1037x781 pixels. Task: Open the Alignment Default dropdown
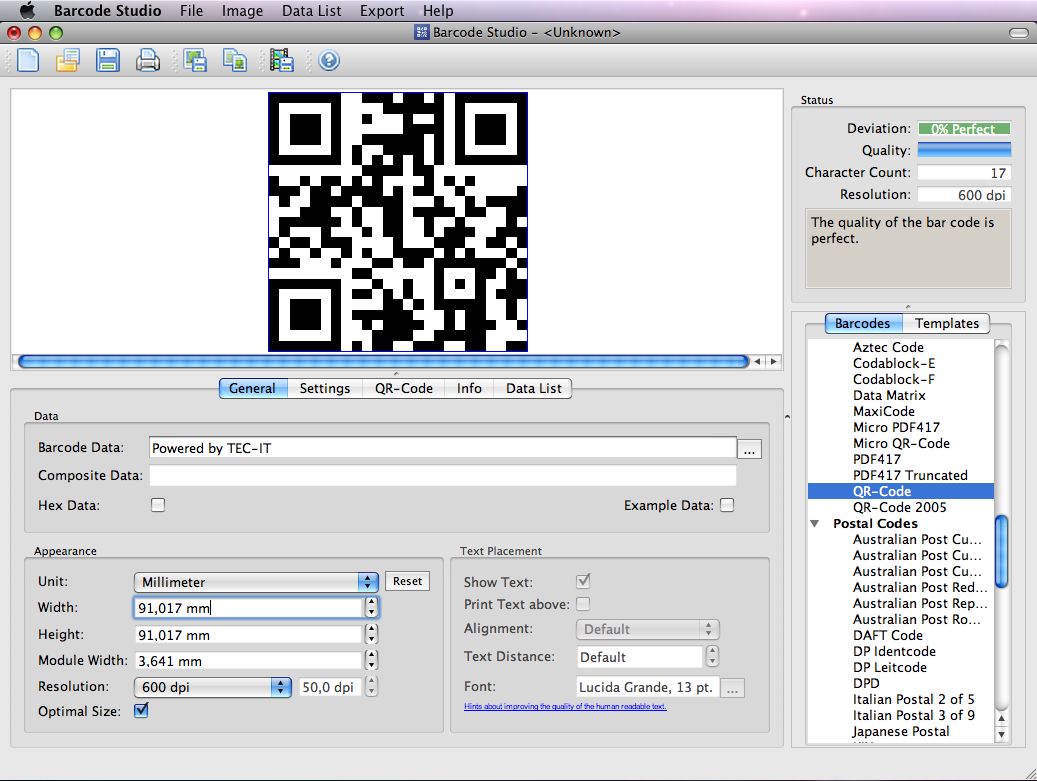(647, 629)
